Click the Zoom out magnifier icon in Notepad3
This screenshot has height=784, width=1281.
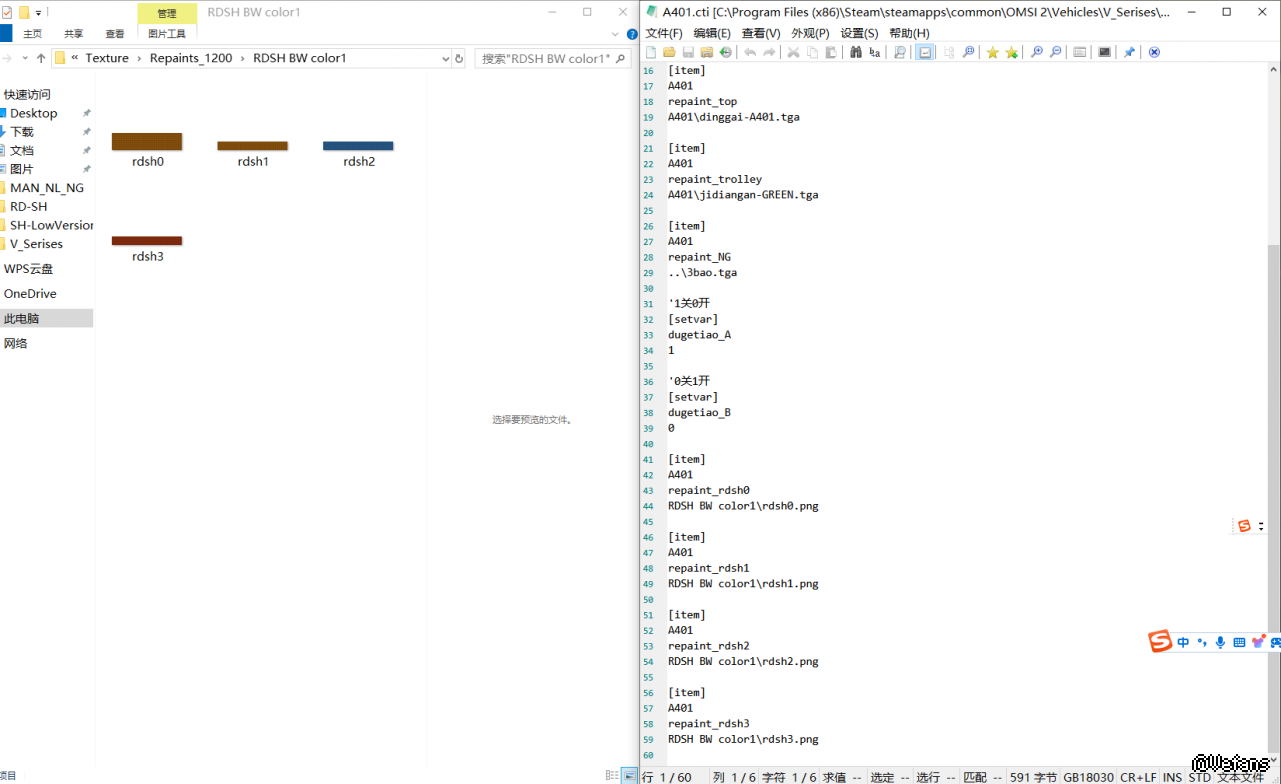1055,52
